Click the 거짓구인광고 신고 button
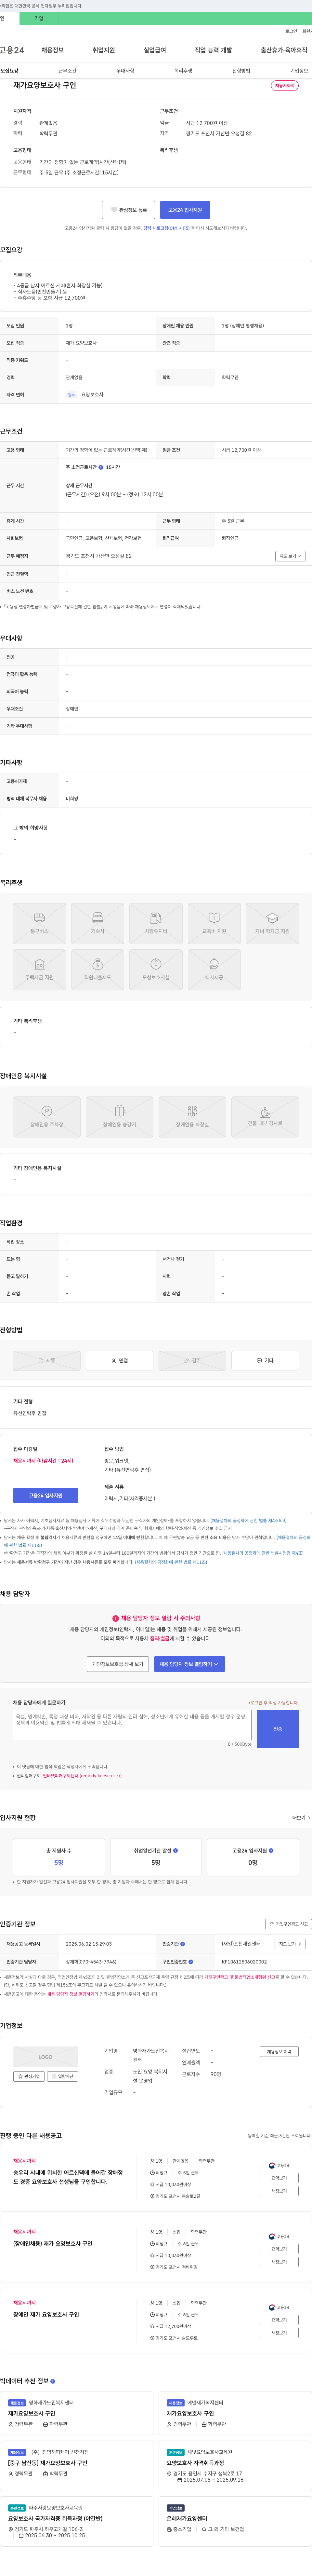Image resolution: width=312 pixels, height=2576 pixels. tap(288, 1924)
